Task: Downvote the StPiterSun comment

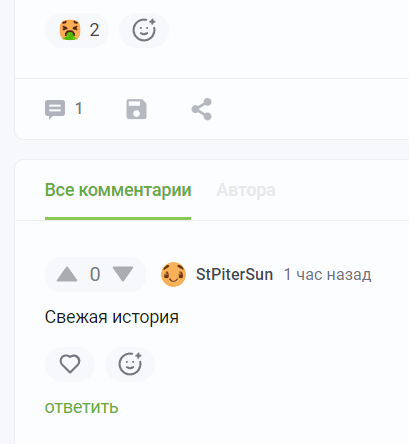Action: pyautogui.click(x=123, y=274)
